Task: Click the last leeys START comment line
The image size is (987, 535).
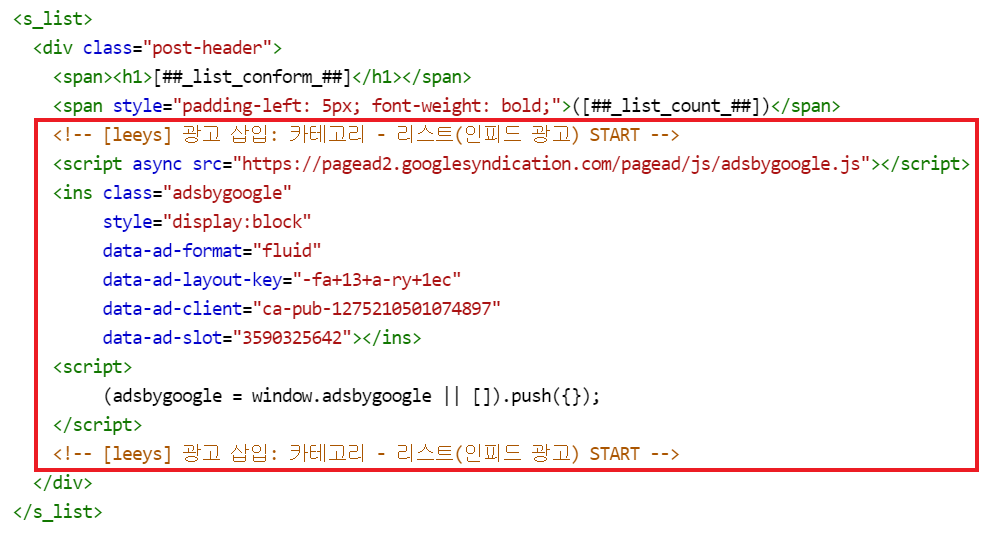Action: click(x=366, y=453)
